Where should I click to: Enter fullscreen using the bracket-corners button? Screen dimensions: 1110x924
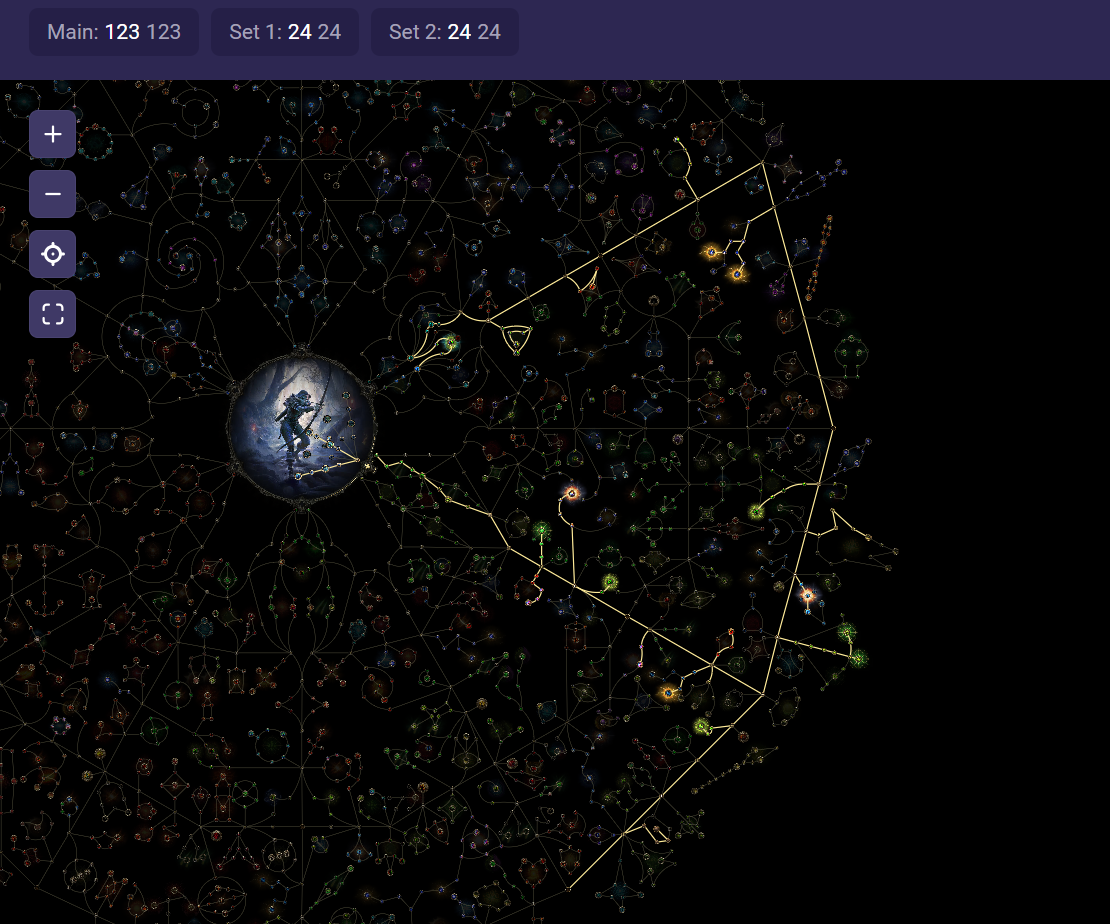pos(52,314)
